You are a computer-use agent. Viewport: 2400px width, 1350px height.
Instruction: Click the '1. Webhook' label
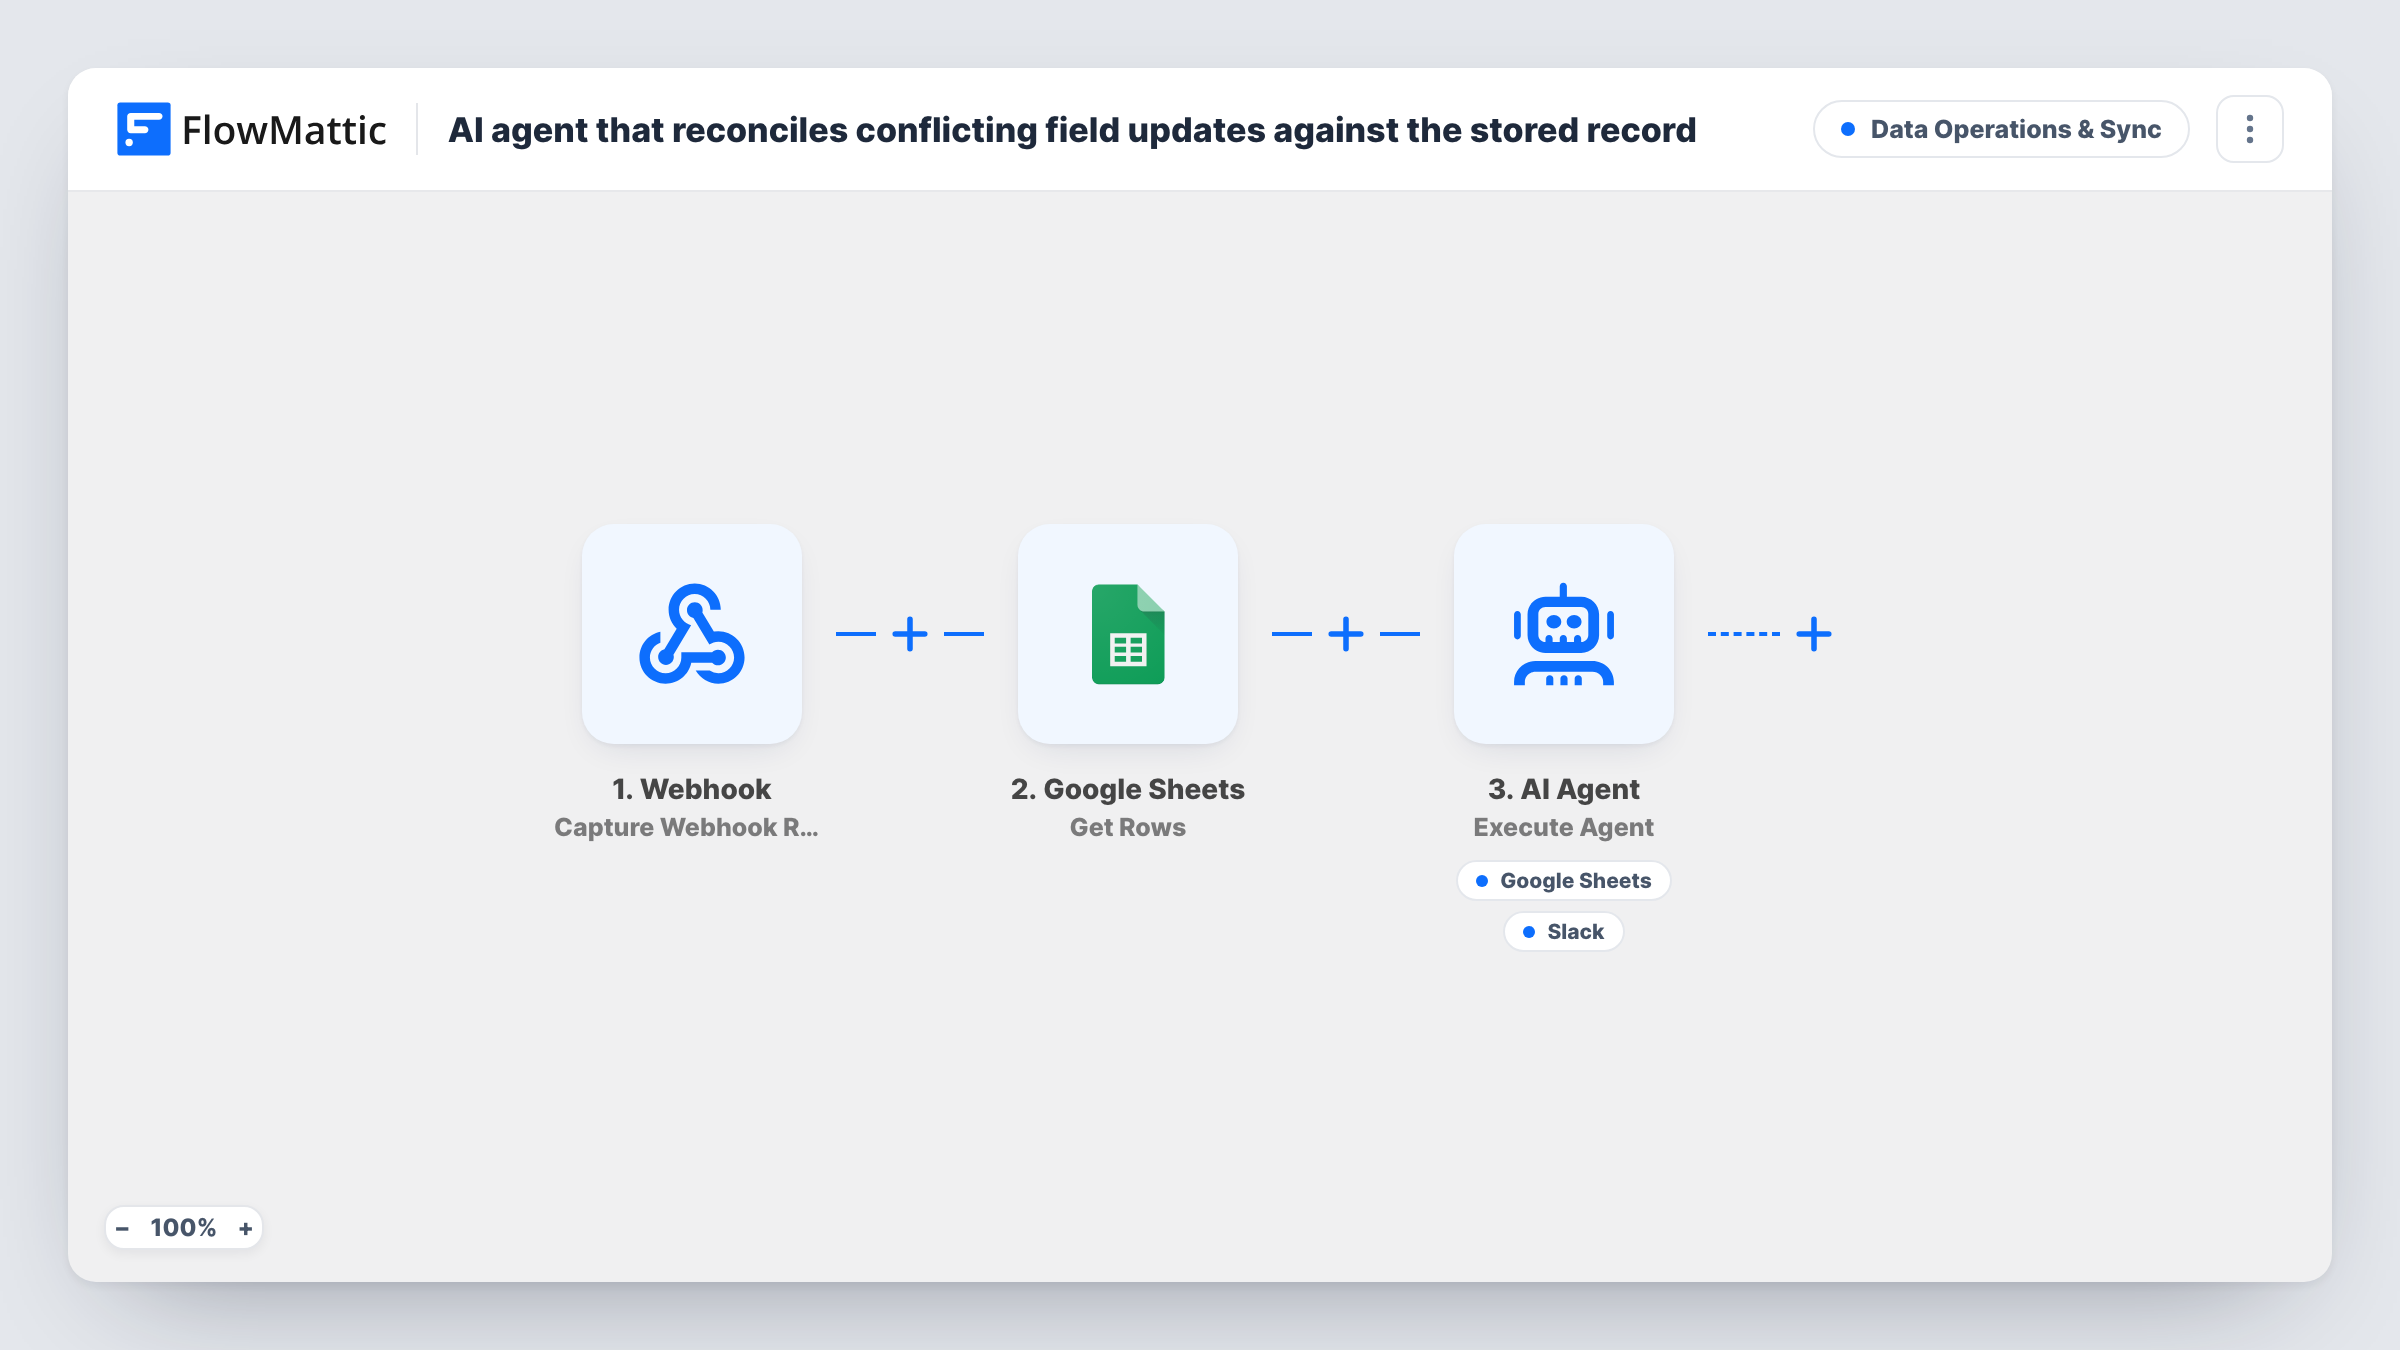tap(692, 789)
